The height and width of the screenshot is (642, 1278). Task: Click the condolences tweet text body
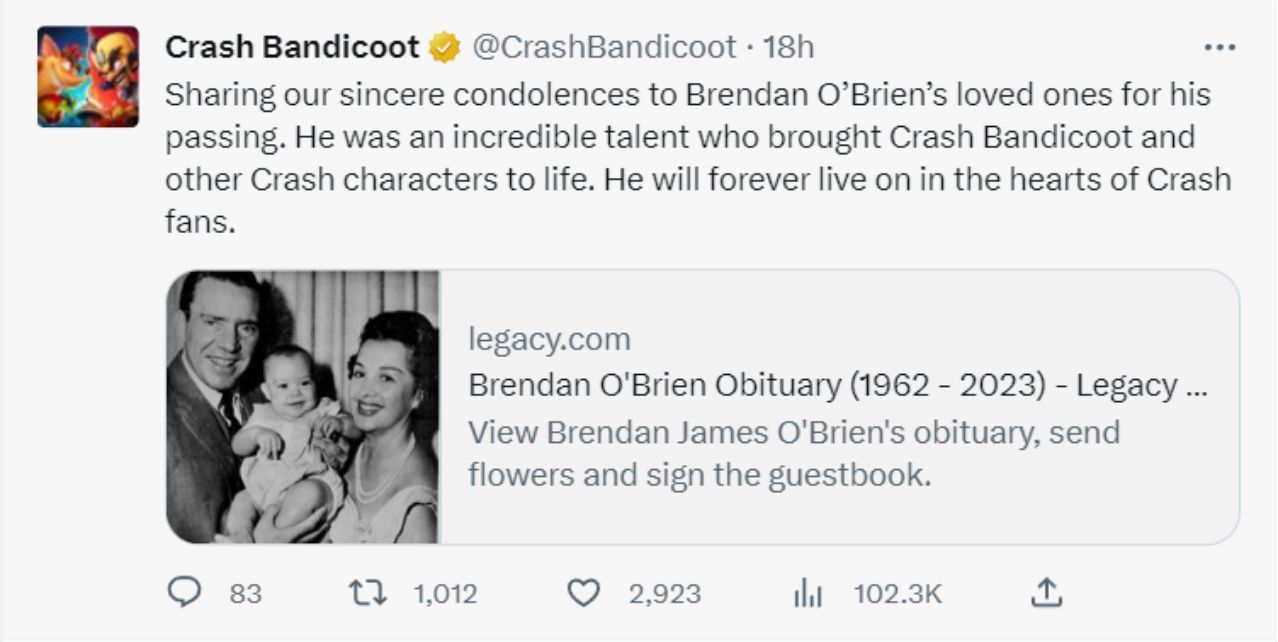point(697,158)
